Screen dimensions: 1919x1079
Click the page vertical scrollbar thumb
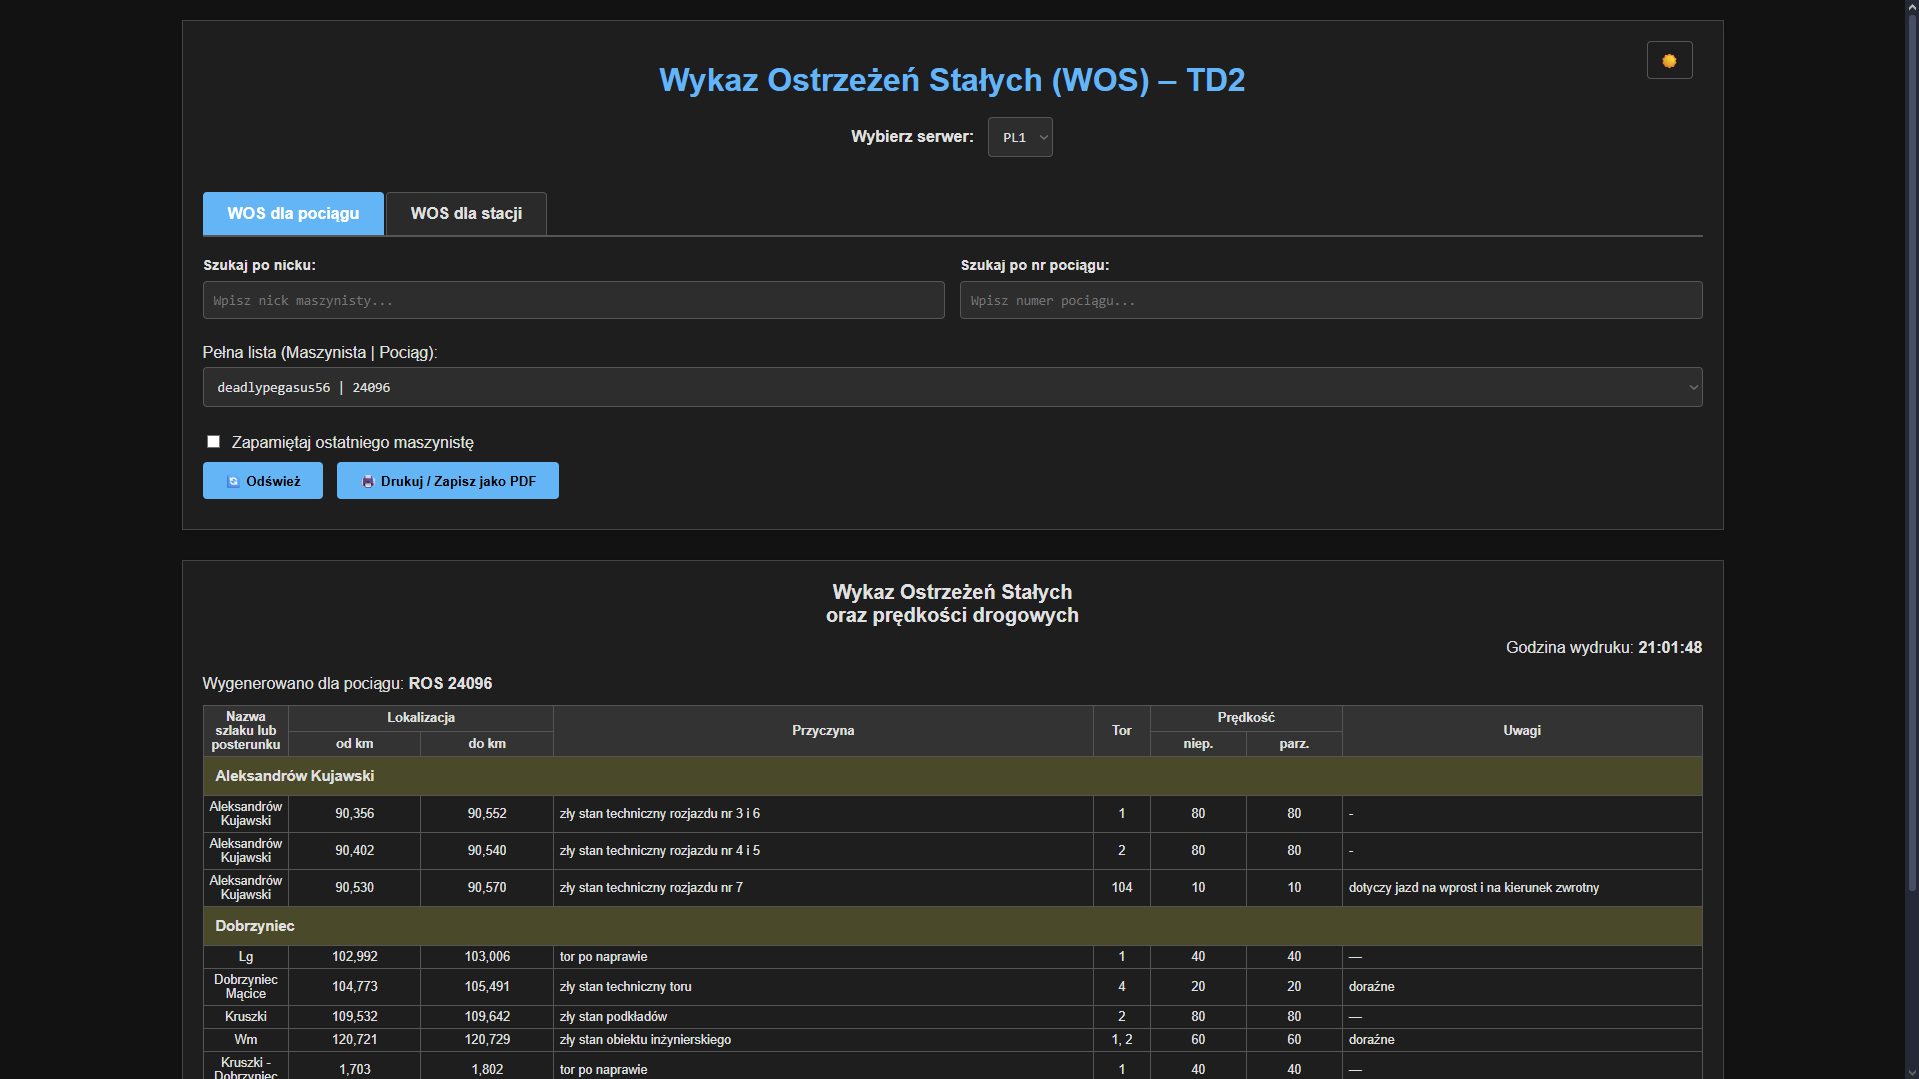1911,450
